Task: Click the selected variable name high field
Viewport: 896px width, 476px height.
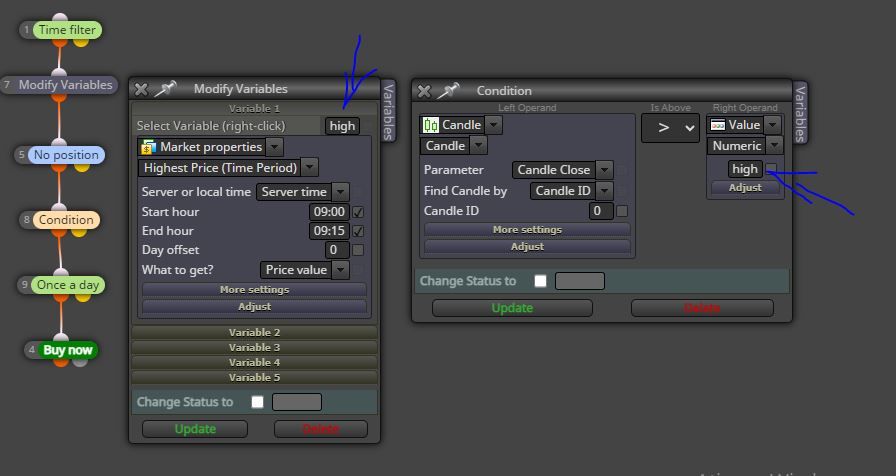Action: click(342, 126)
